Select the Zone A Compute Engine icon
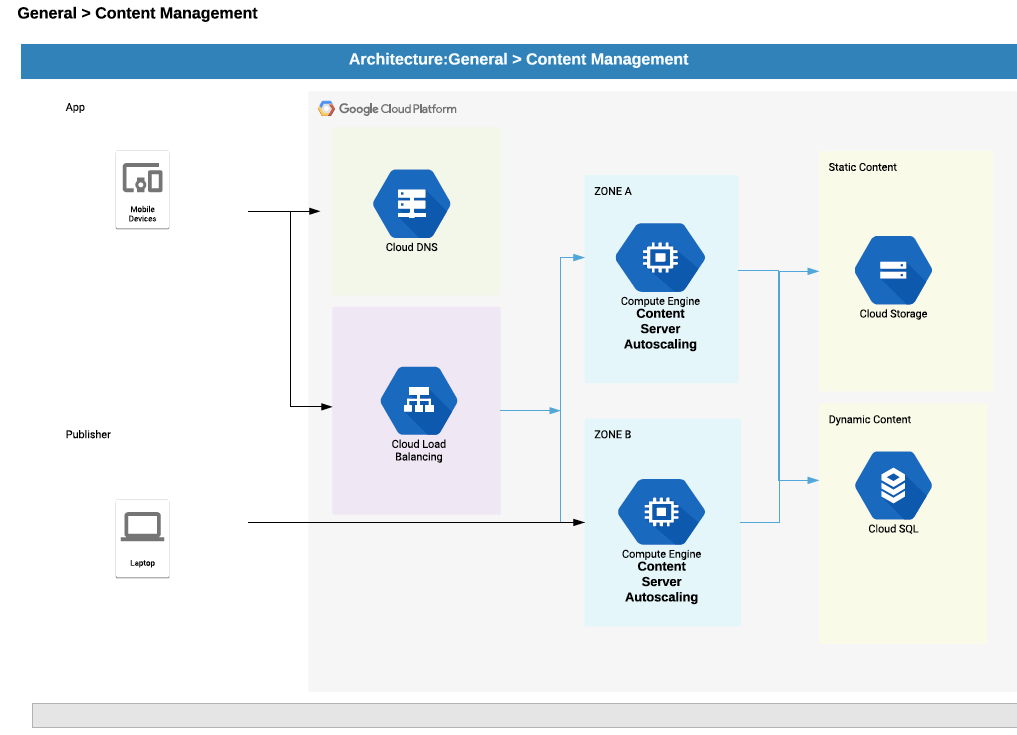 (660, 258)
